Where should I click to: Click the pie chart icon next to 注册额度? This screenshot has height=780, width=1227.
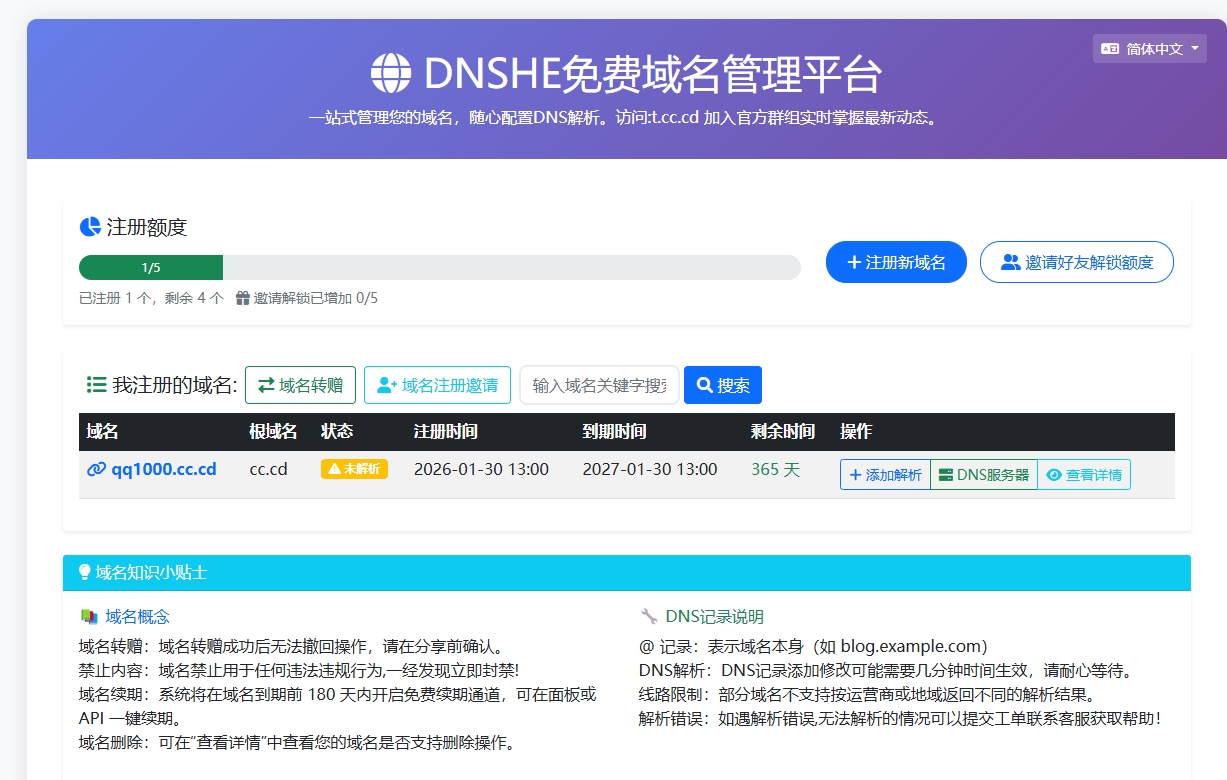click(90, 227)
